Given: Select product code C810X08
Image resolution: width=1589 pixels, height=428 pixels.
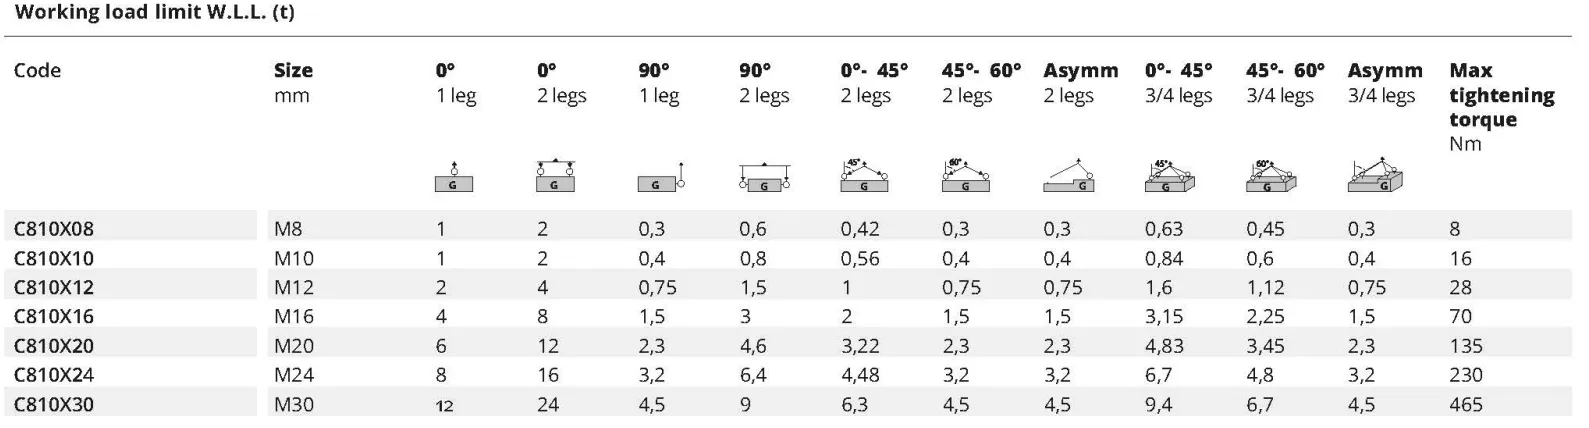Looking at the screenshot, I should (x=54, y=229).
